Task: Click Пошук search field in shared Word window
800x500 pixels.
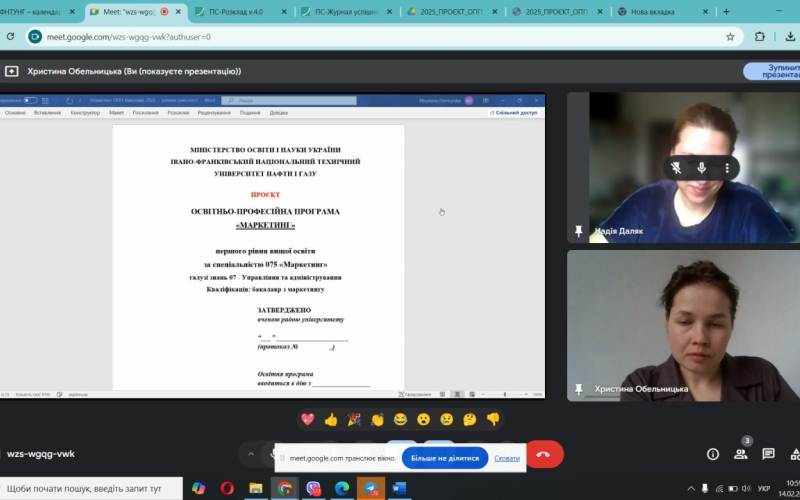Action: pyautogui.click(x=289, y=101)
